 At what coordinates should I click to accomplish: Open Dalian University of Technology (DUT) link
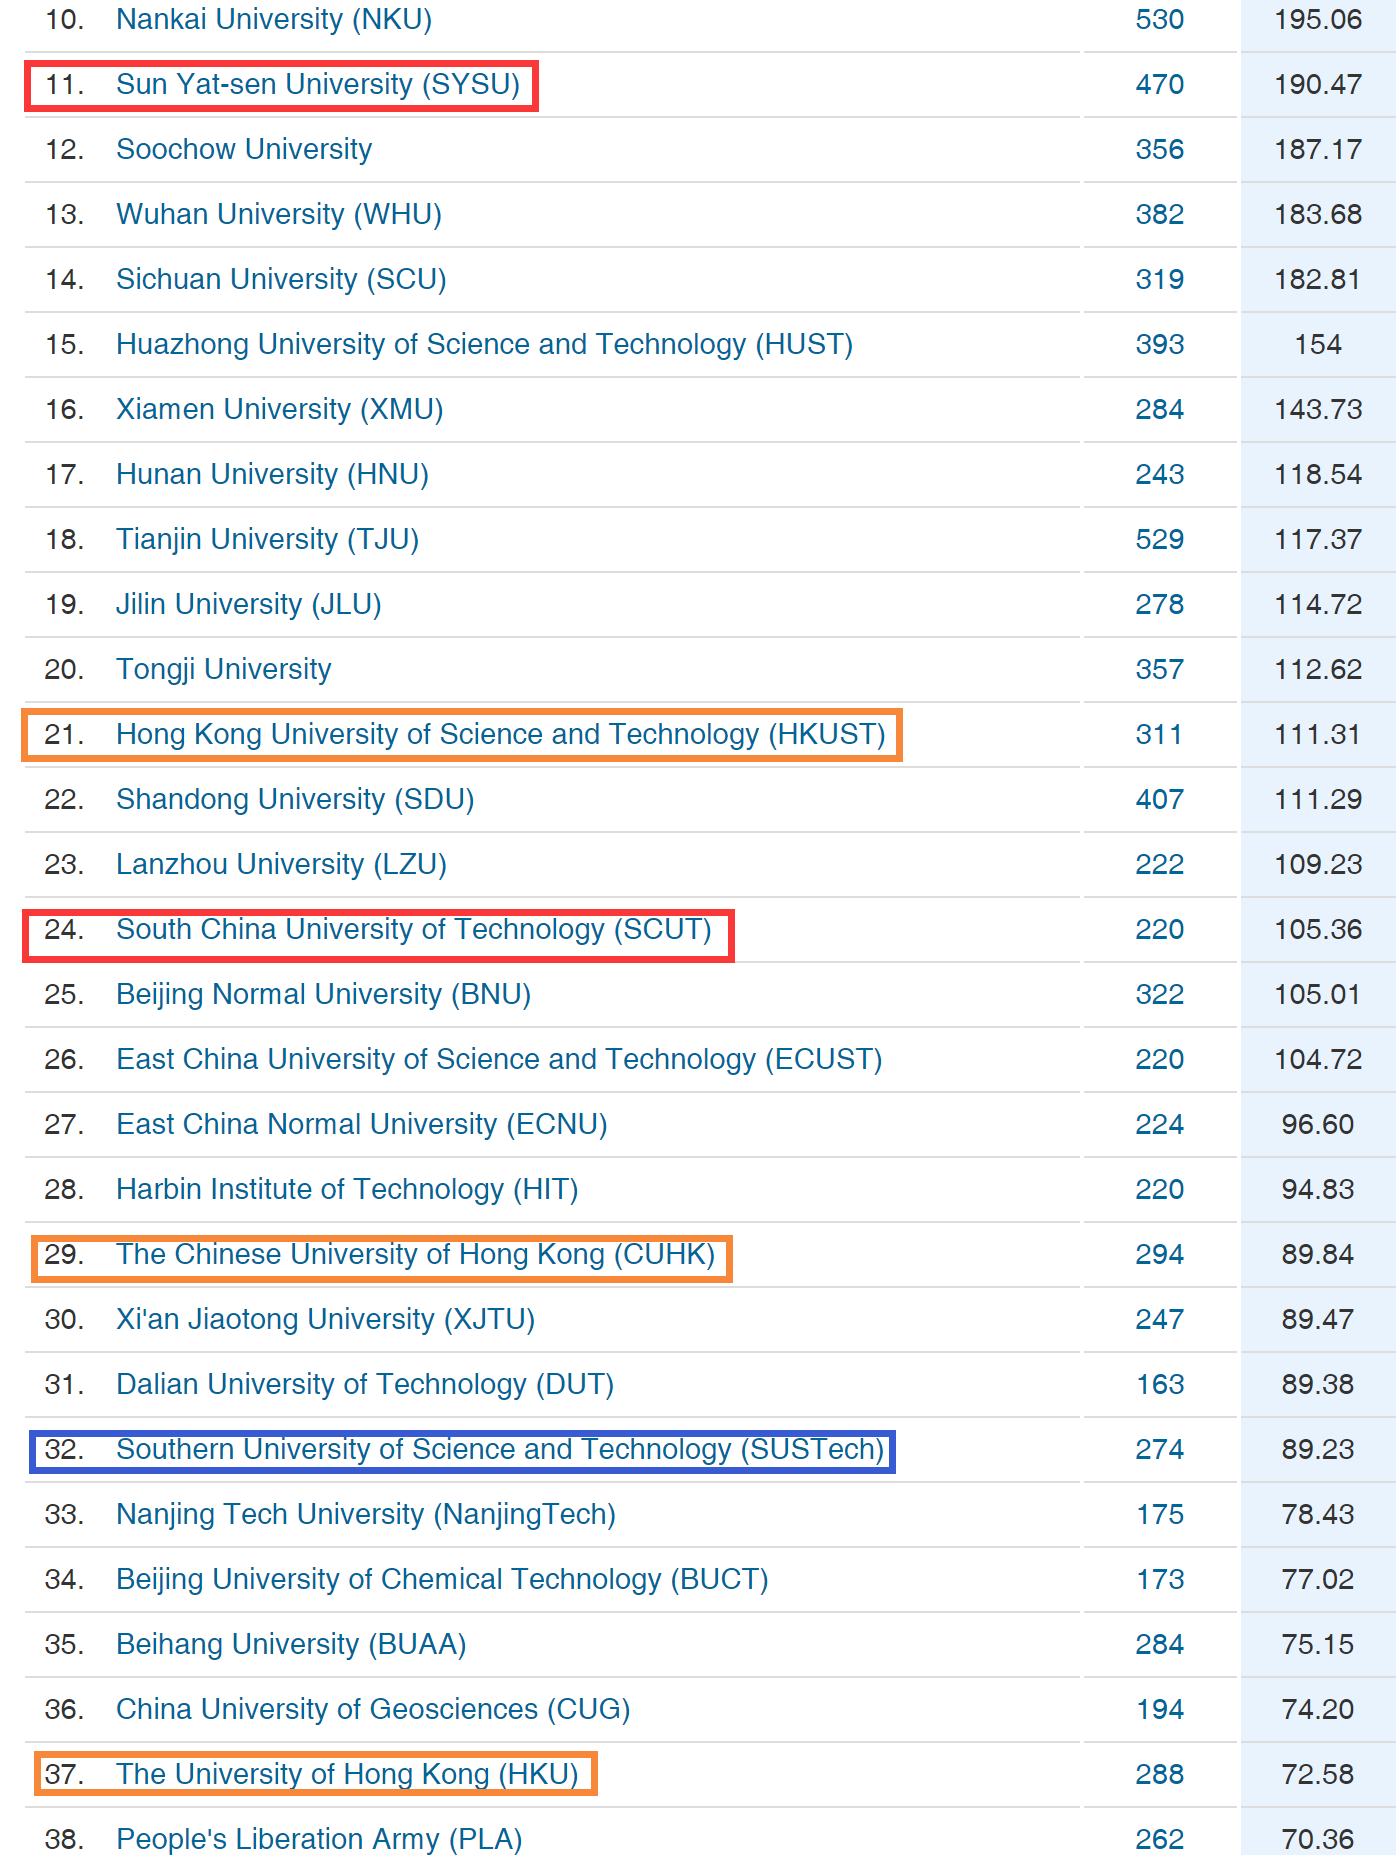coord(365,1385)
